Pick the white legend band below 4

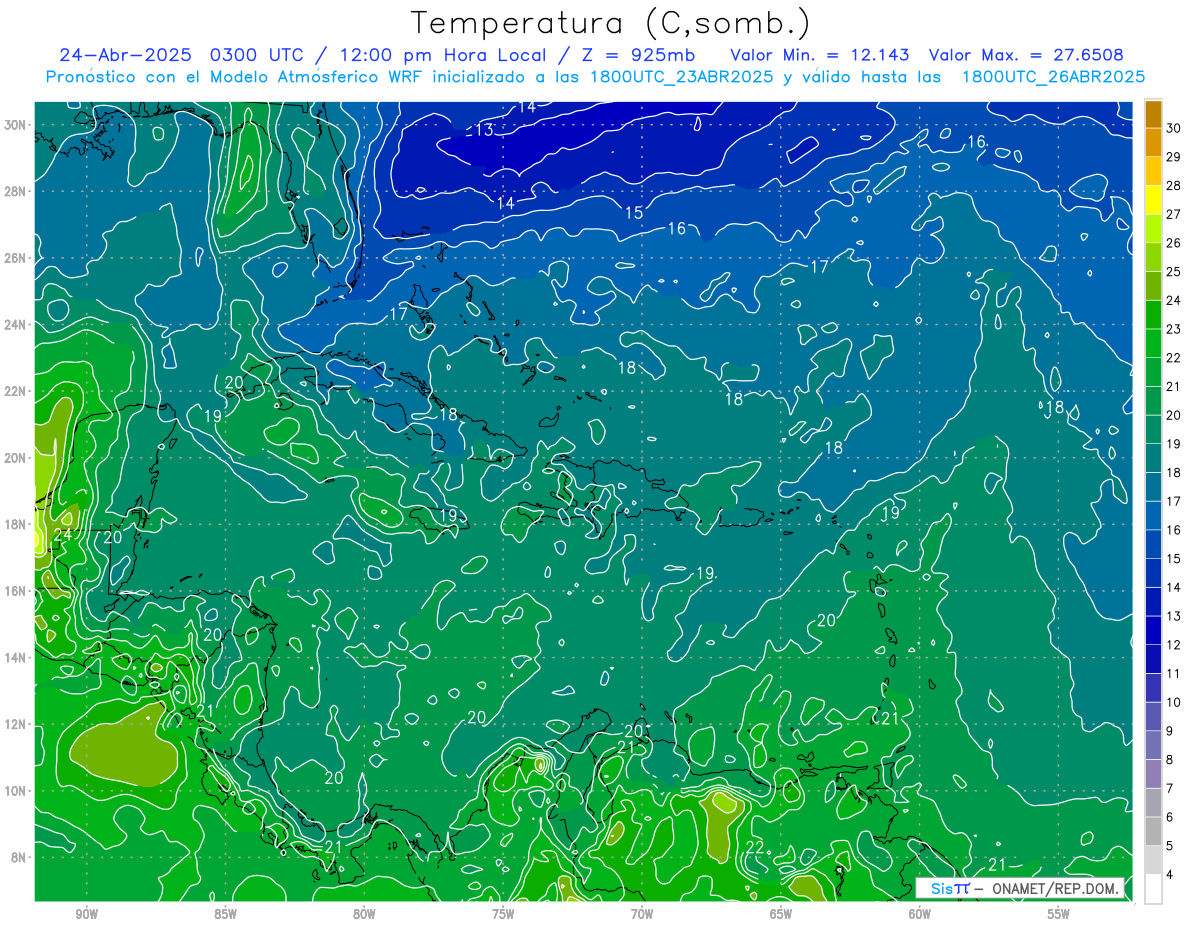coord(1153,889)
